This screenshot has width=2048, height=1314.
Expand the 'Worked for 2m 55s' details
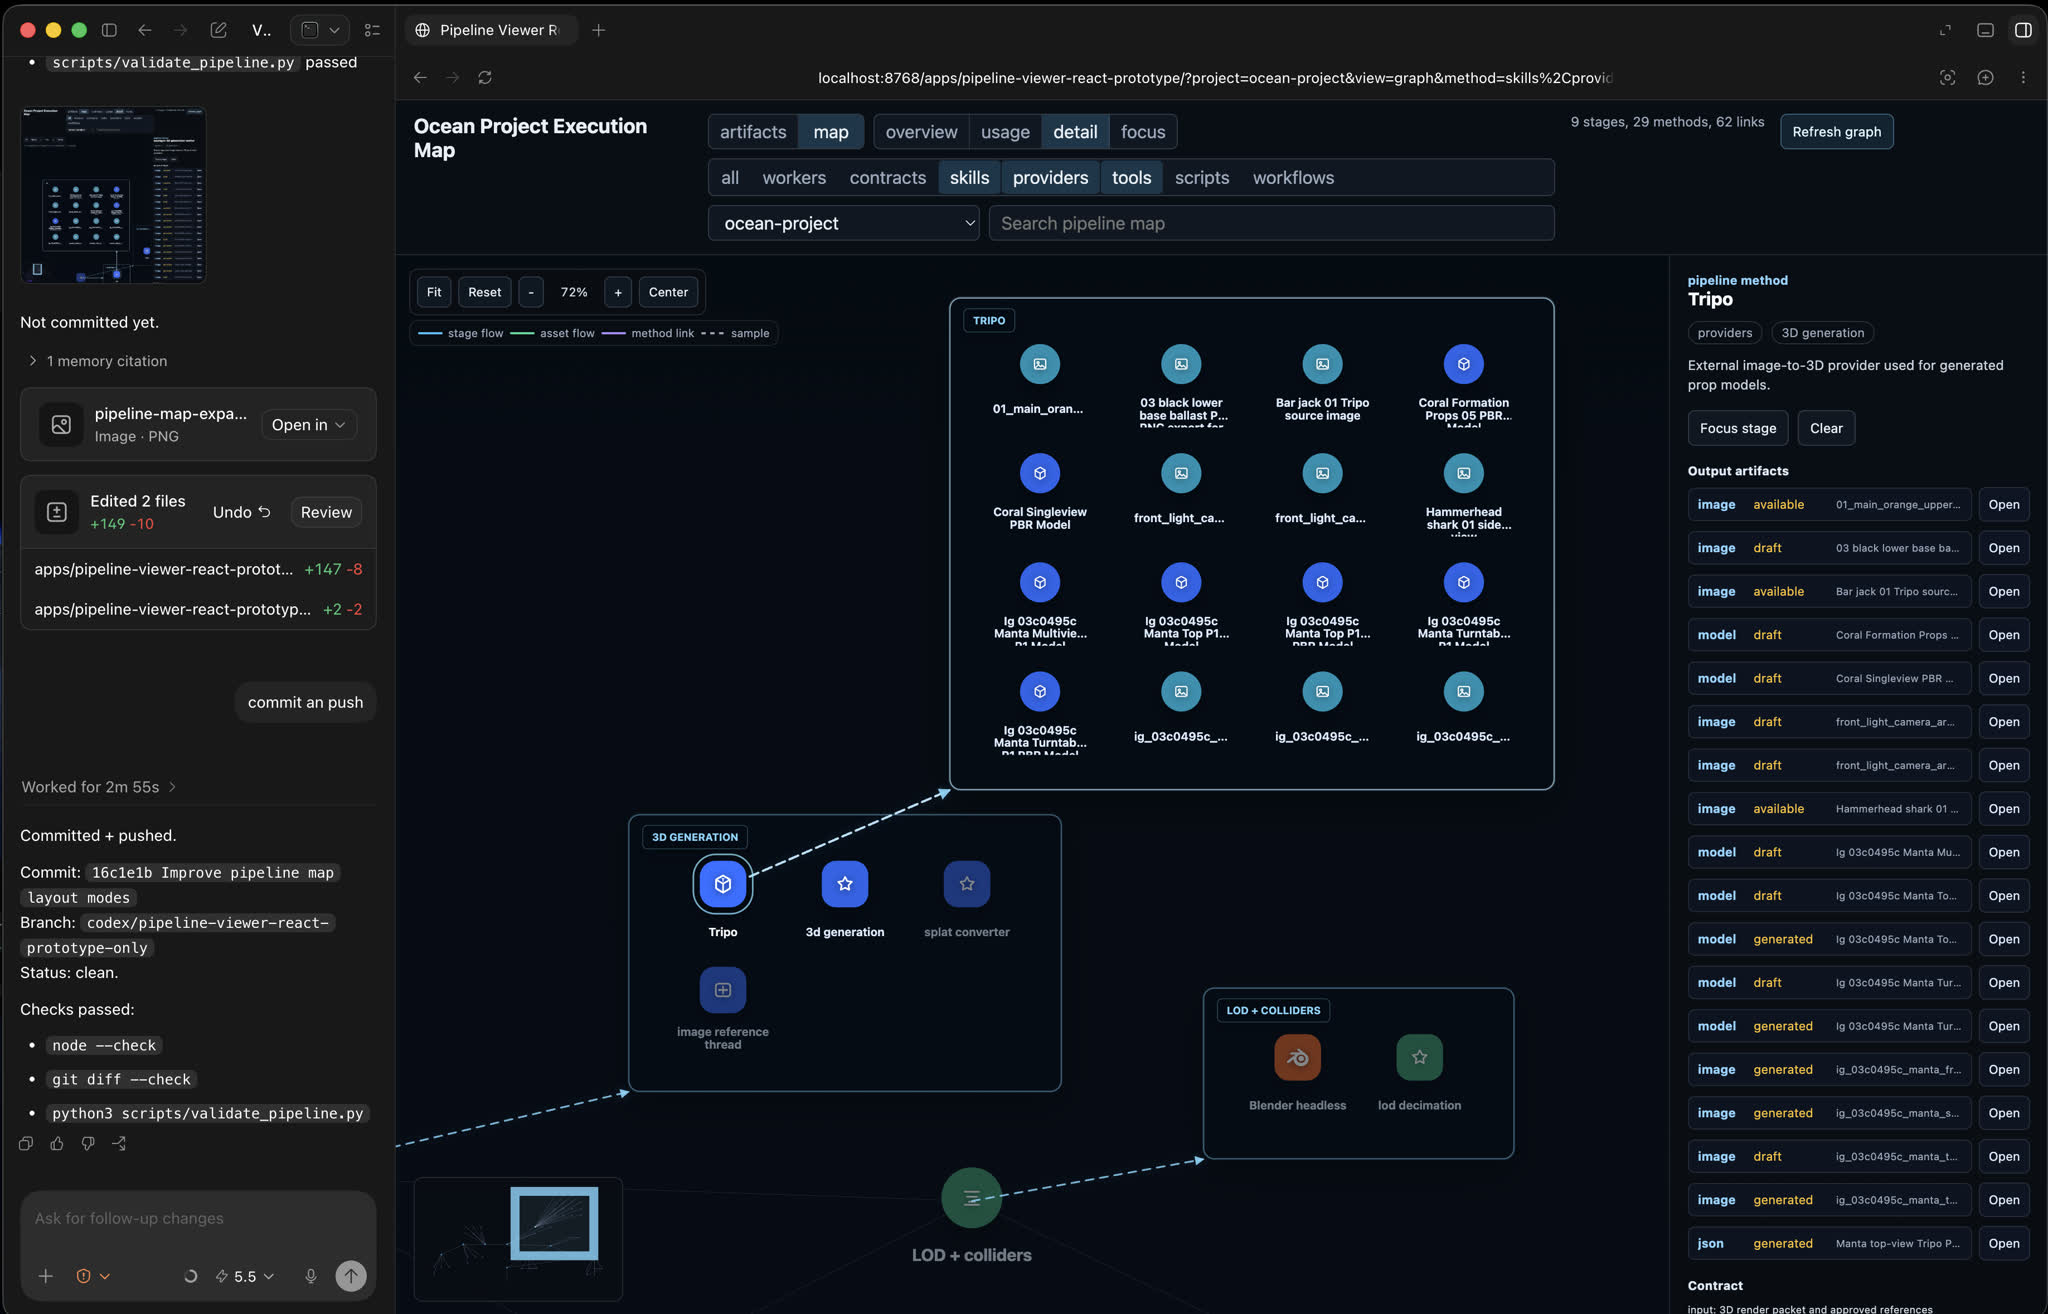coord(99,787)
